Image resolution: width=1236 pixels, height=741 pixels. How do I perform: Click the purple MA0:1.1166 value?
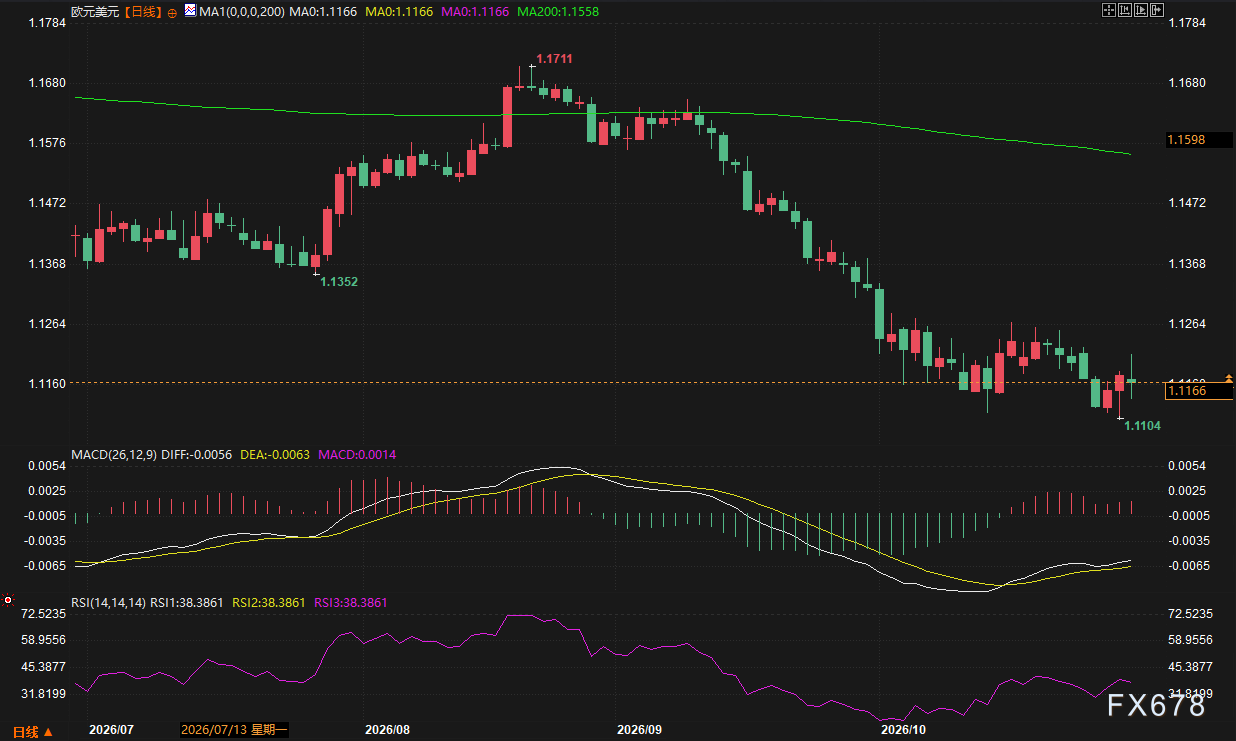click(475, 12)
